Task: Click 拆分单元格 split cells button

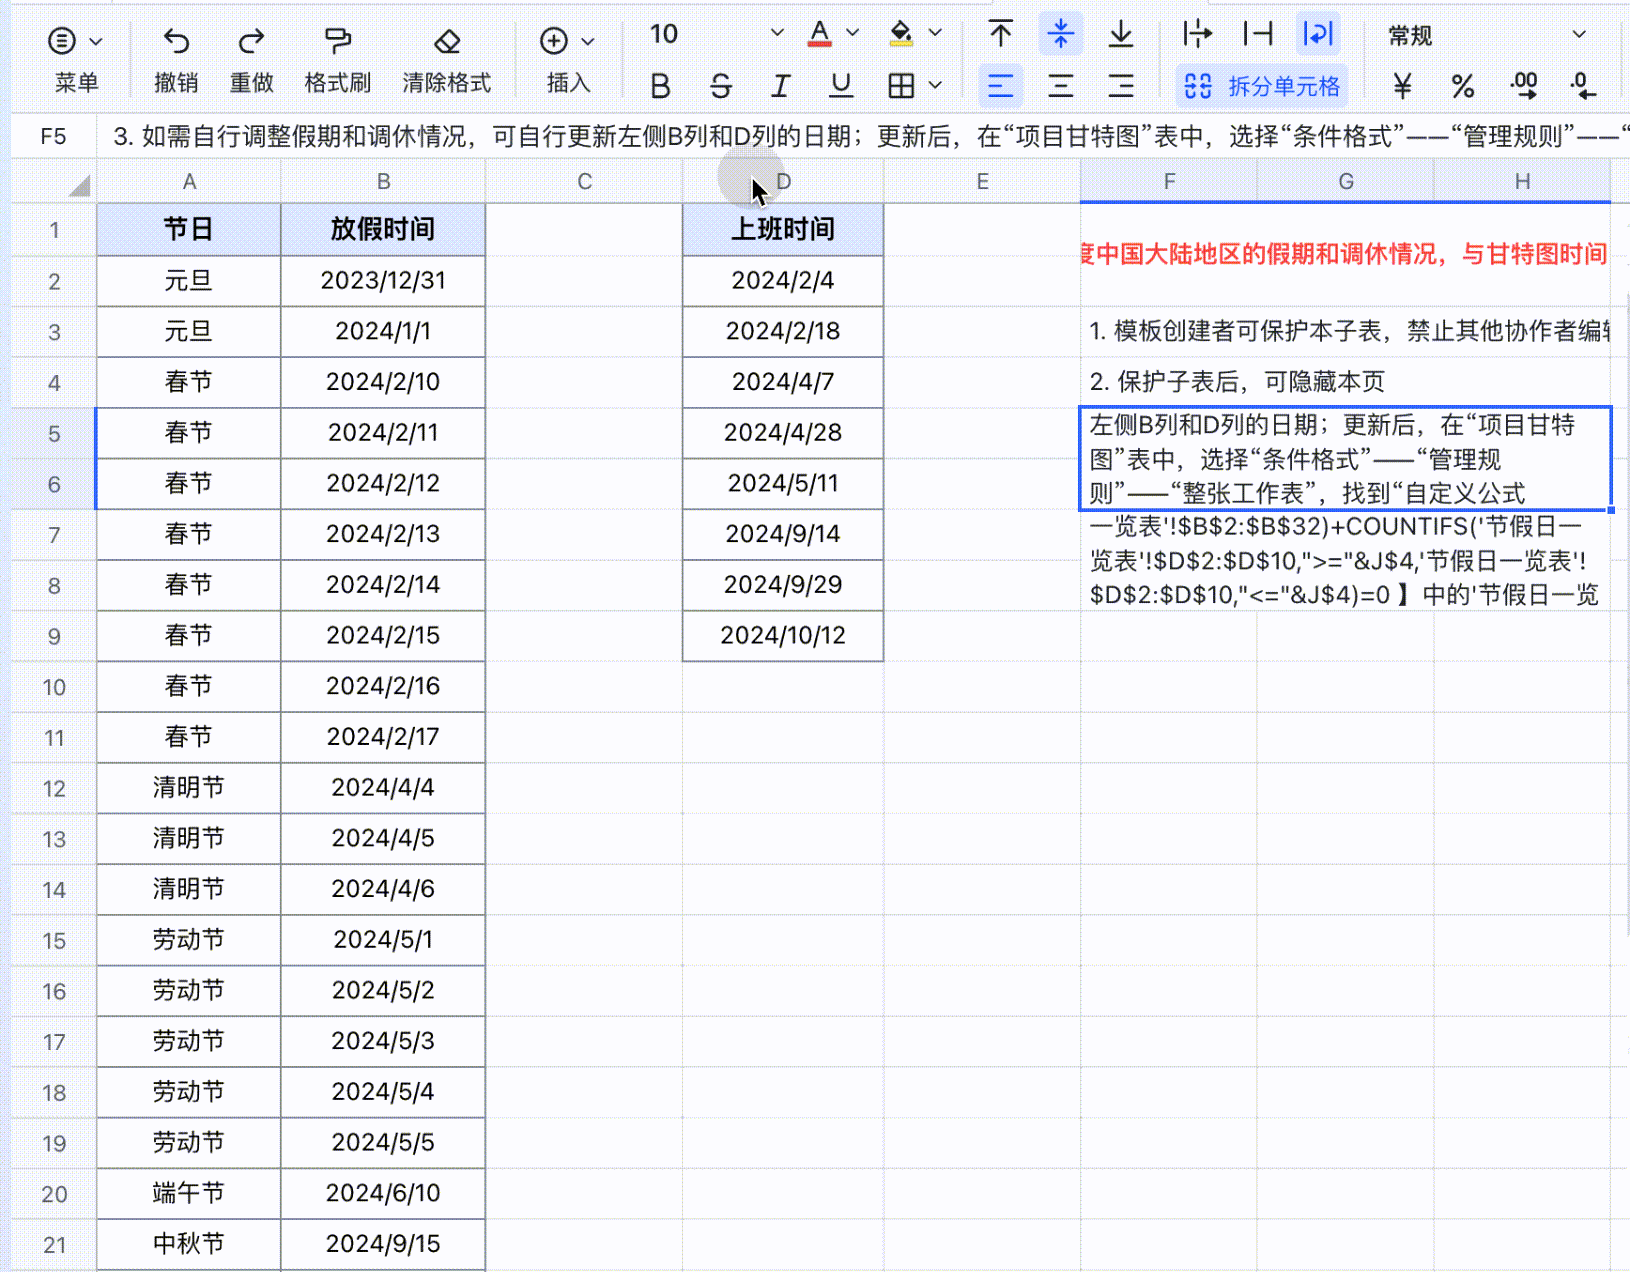Action: (1262, 86)
